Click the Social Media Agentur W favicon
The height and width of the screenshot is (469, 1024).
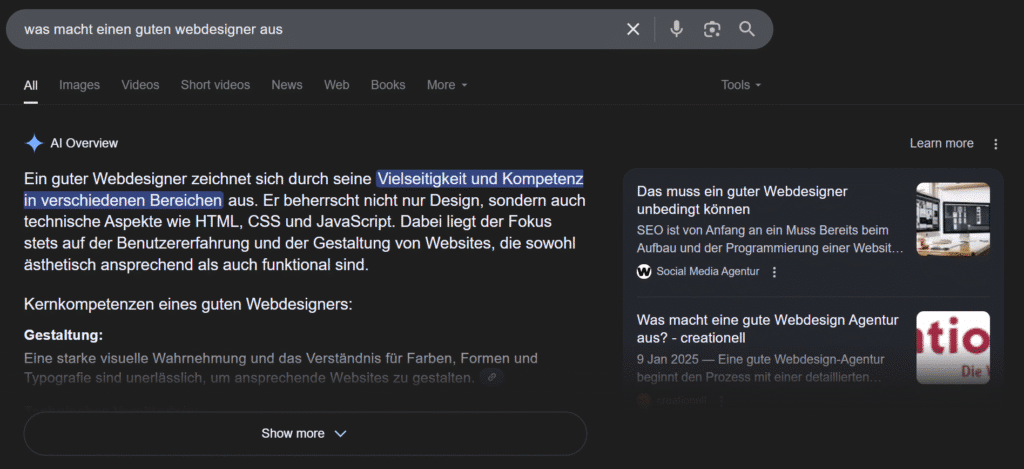click(644, 272)
